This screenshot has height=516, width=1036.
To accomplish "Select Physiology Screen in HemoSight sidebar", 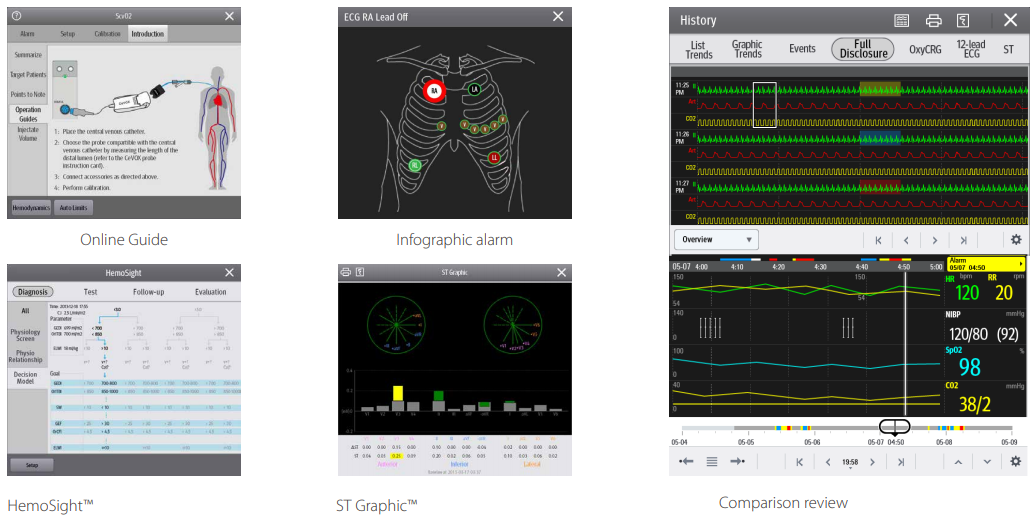I will coord(26,332).
